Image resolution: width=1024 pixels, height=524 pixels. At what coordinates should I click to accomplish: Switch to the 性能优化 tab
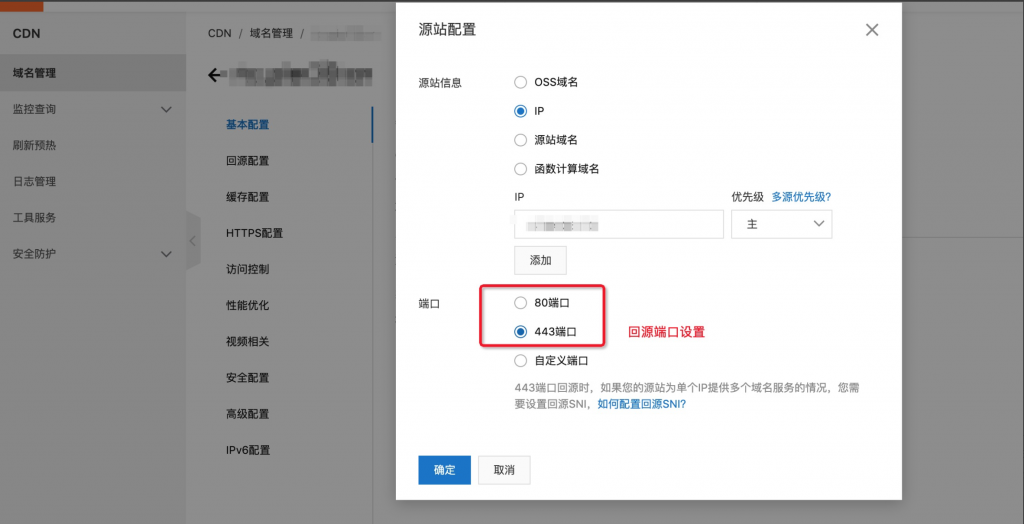pos(248,305)
